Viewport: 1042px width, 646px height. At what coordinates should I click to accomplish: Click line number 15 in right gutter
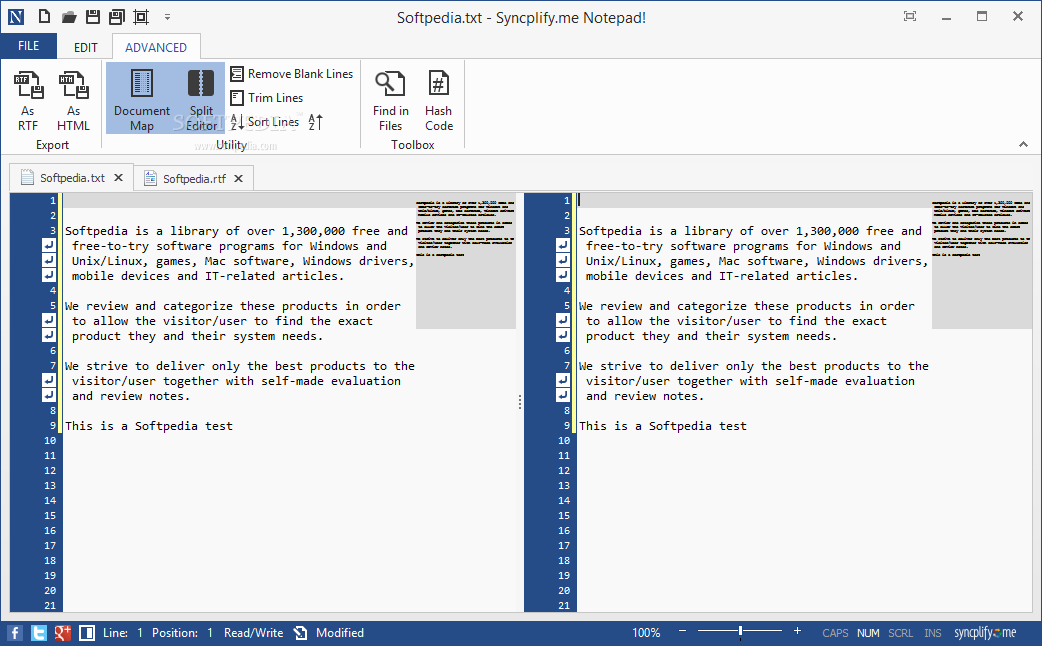[564, 516]
